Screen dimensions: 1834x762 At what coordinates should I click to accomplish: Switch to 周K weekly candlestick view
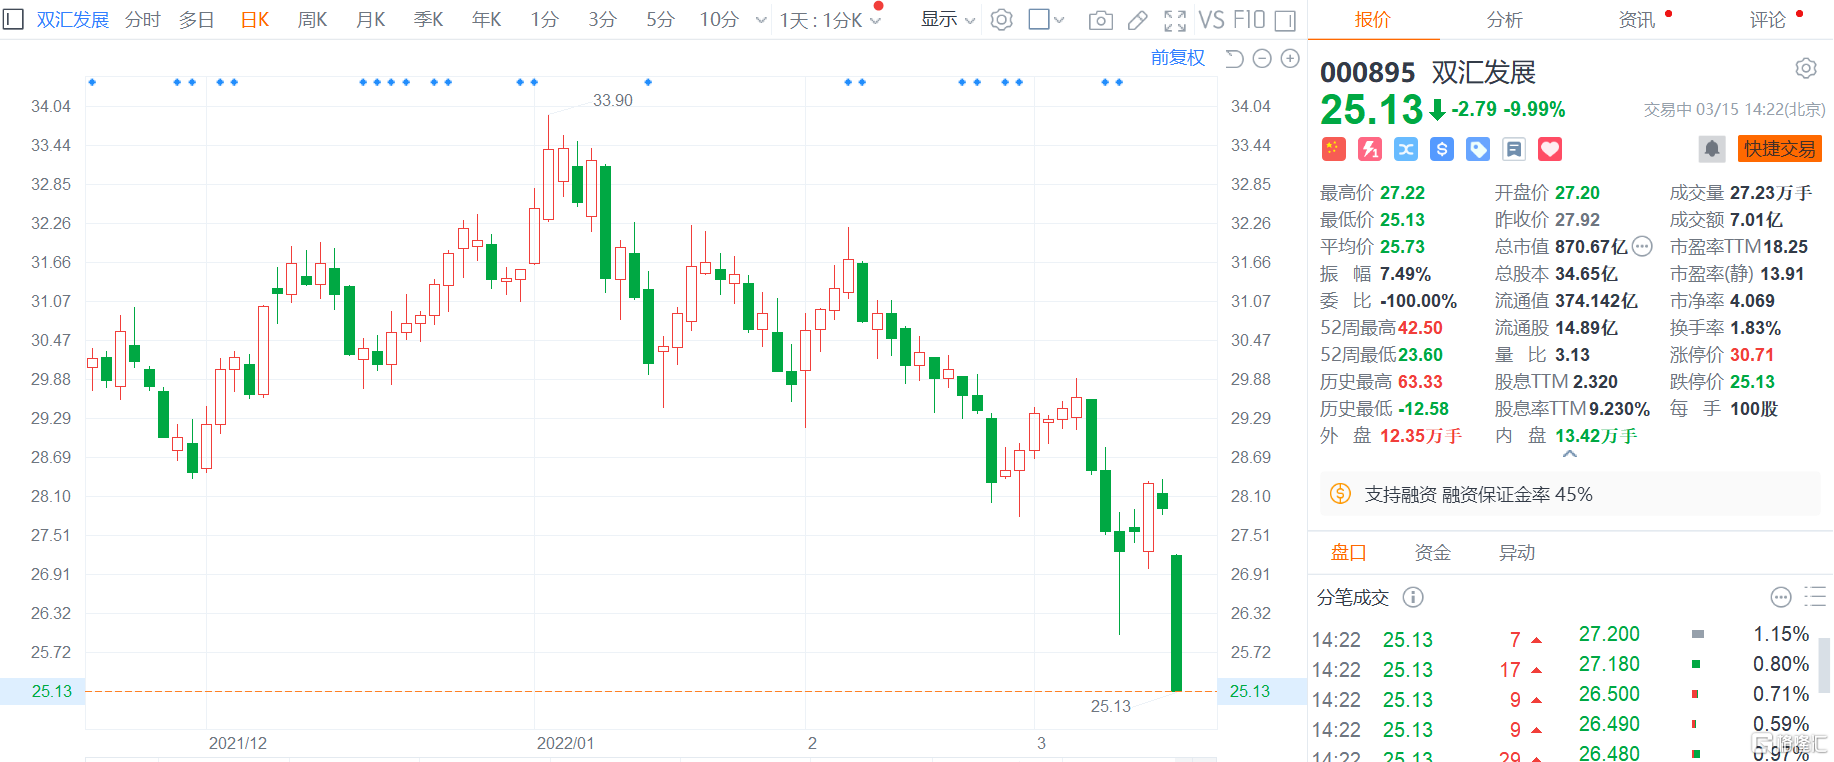(313, 20)
